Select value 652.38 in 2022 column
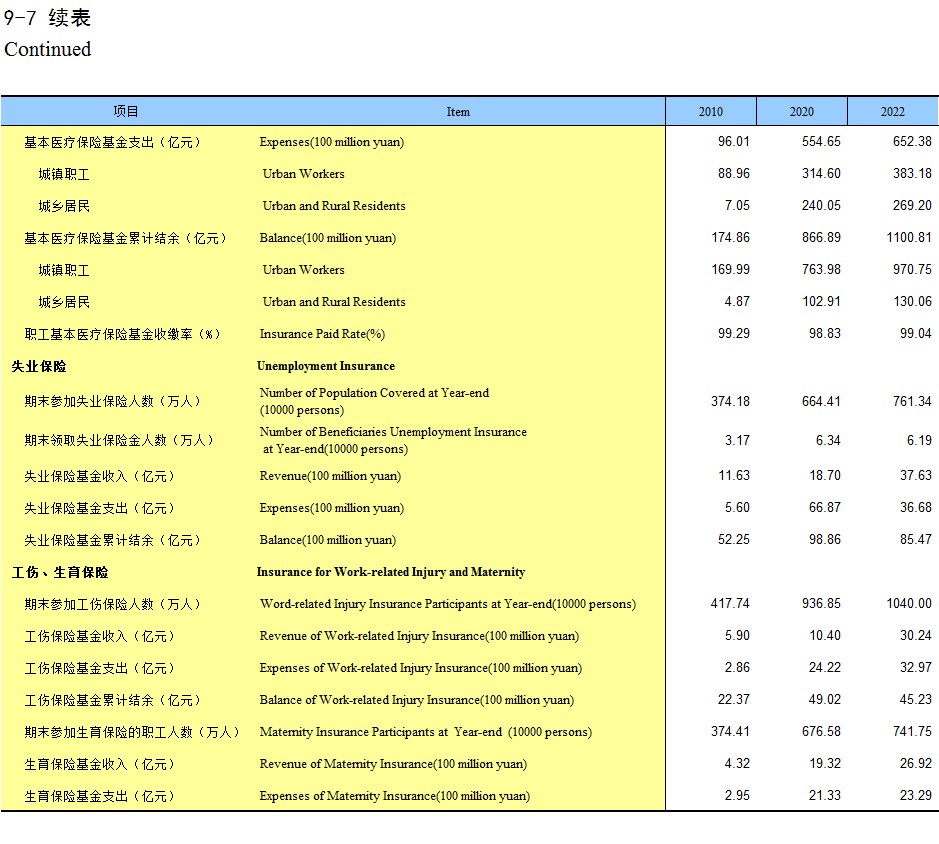The image size is (939, 844). pyautogui.click(x=912, y=141)
